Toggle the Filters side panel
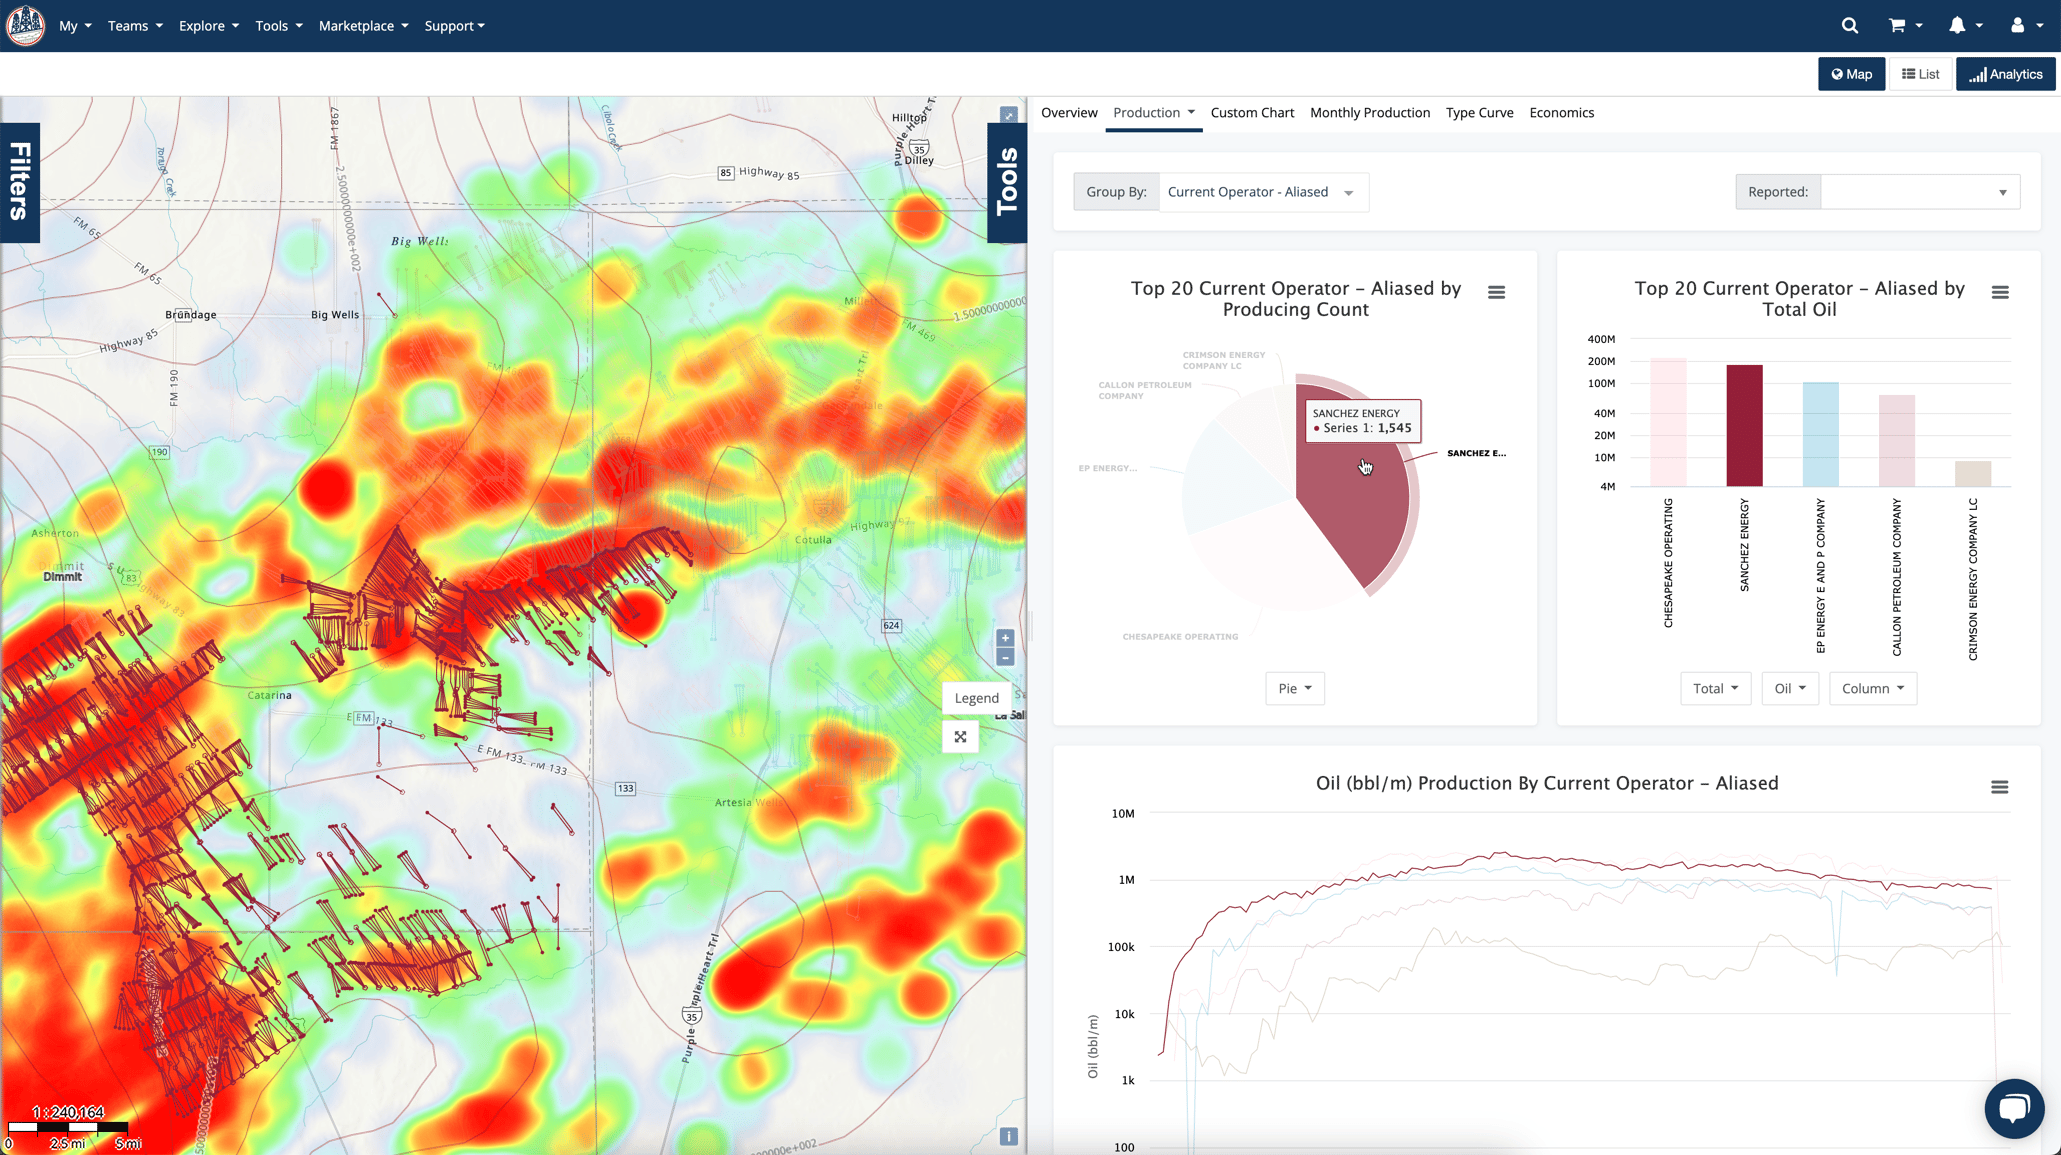 19,181
